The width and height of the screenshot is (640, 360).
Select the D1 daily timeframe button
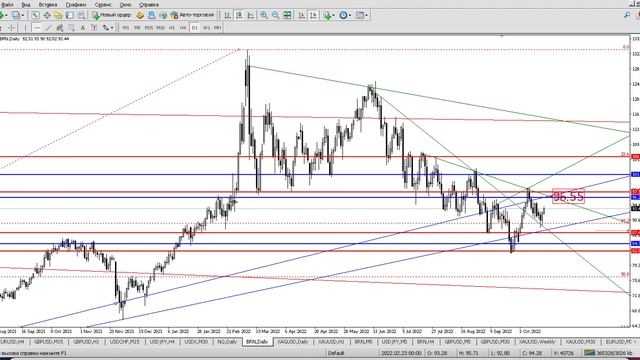pos(195,28)
